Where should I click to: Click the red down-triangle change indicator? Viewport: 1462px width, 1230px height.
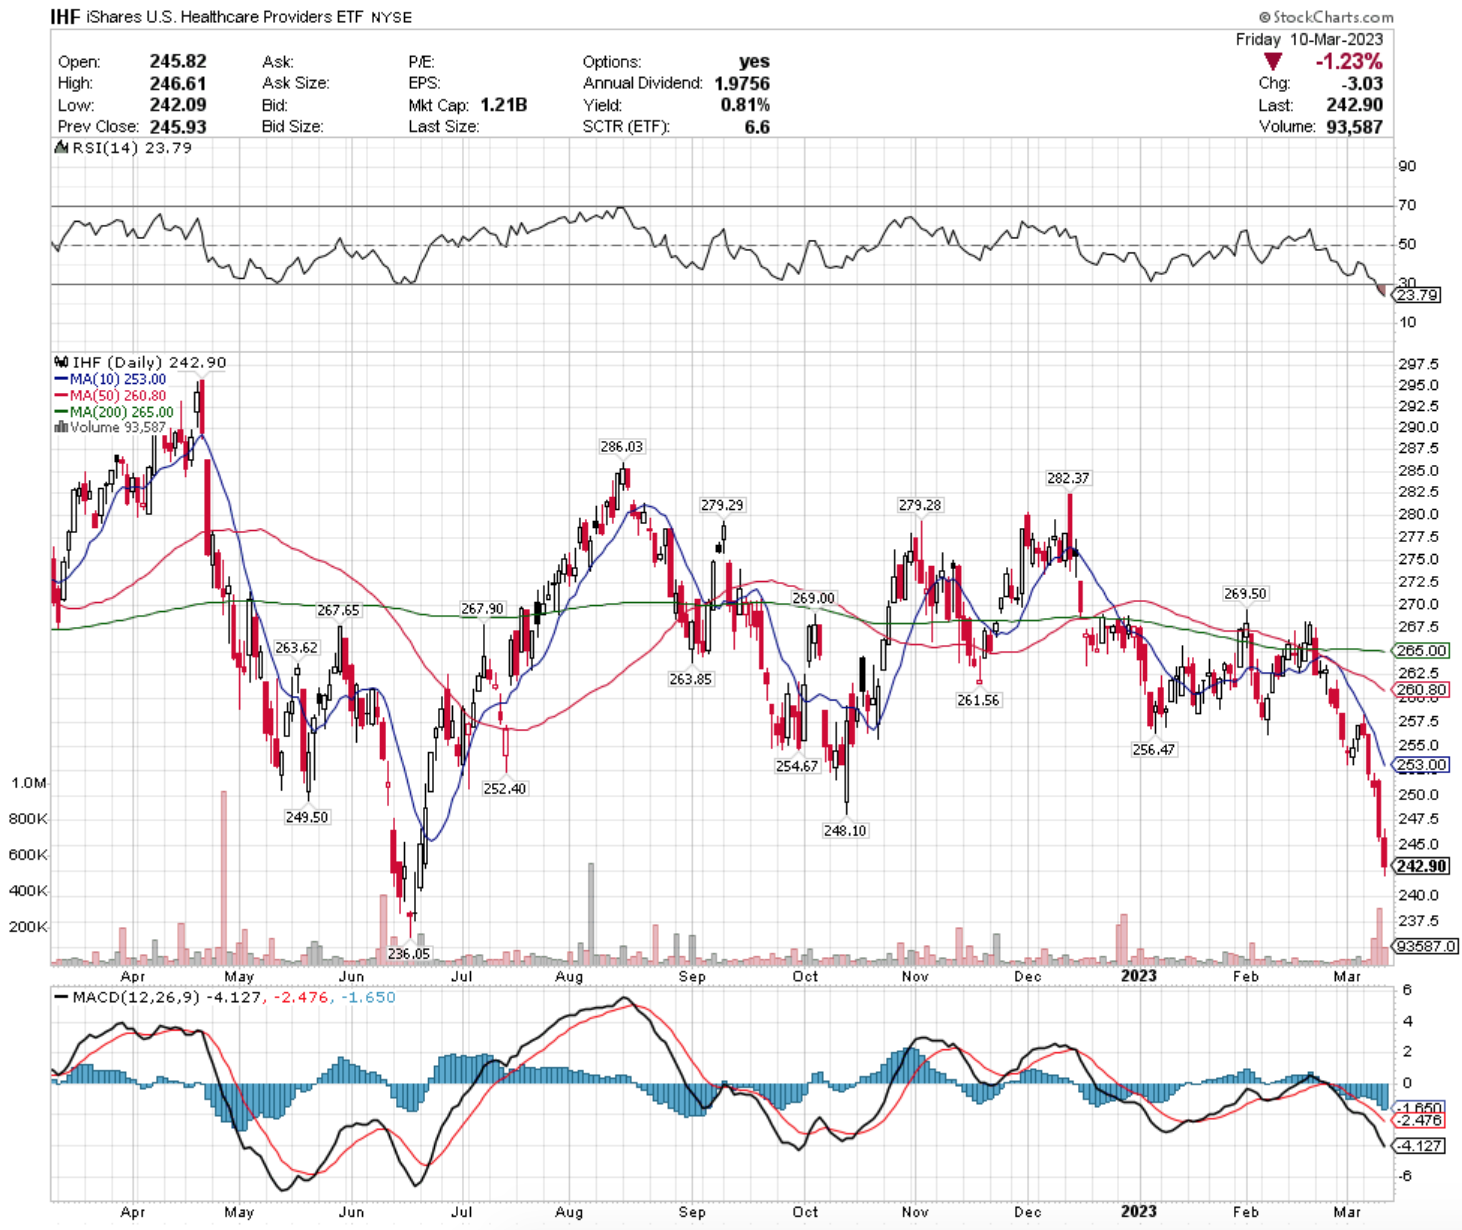pos(1273,62)
